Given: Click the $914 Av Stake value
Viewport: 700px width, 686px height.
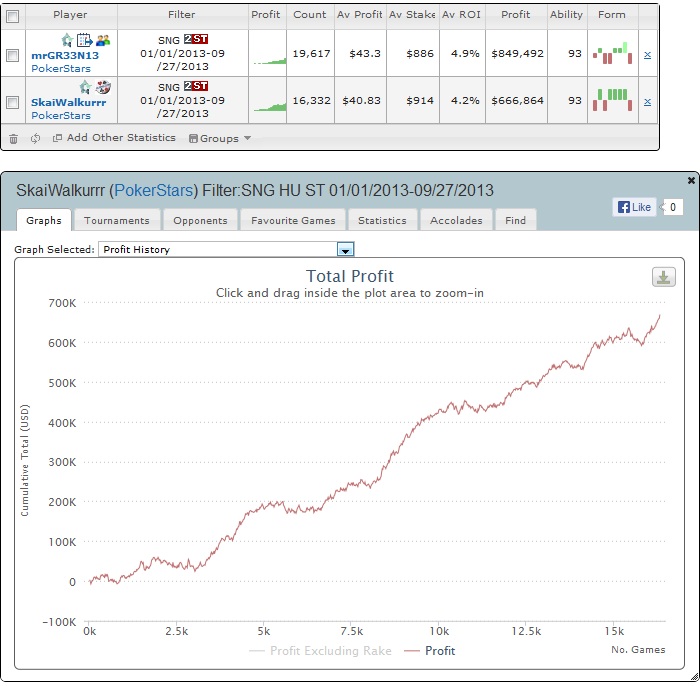Looking at the screenshot, I should point(420,101).
